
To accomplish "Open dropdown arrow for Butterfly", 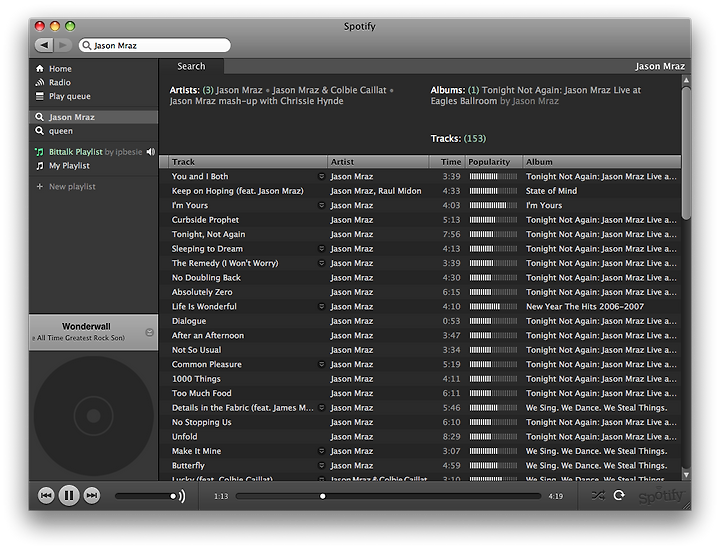I will 321,465.
